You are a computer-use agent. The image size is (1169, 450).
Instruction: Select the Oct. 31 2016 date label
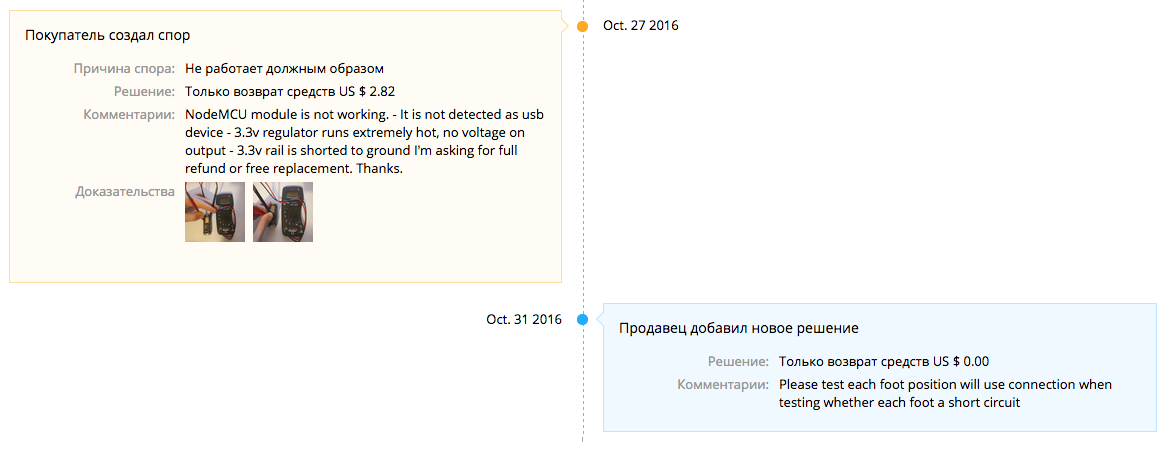pos(524,320)
